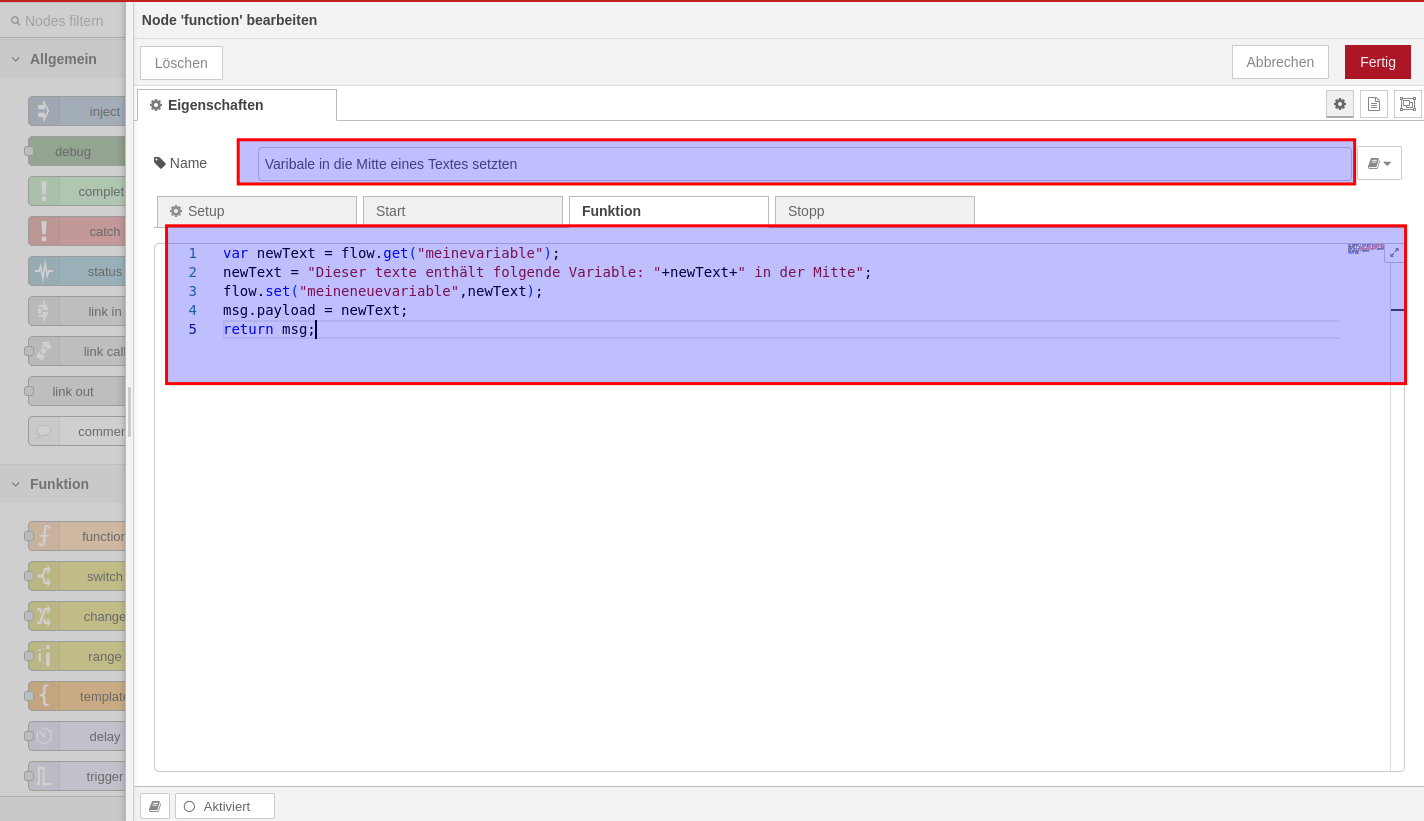Collapse the Funktion palette category
1424x821 pixels.
16,484
